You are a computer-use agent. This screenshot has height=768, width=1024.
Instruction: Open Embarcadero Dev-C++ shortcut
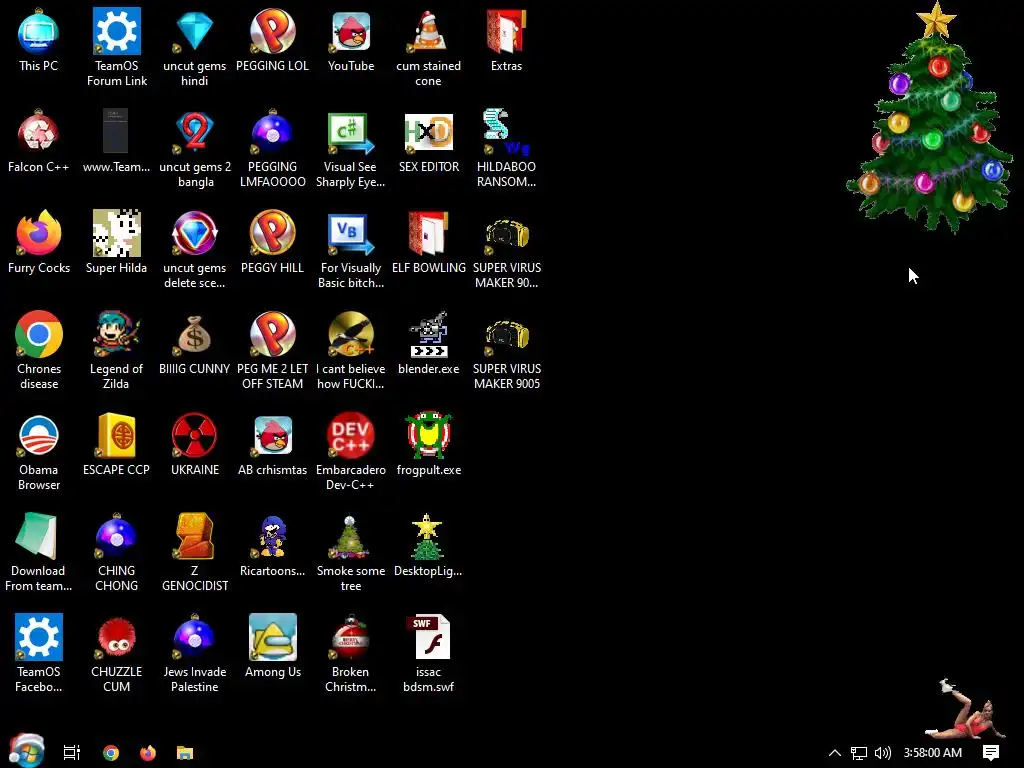[x=351, y=452]
